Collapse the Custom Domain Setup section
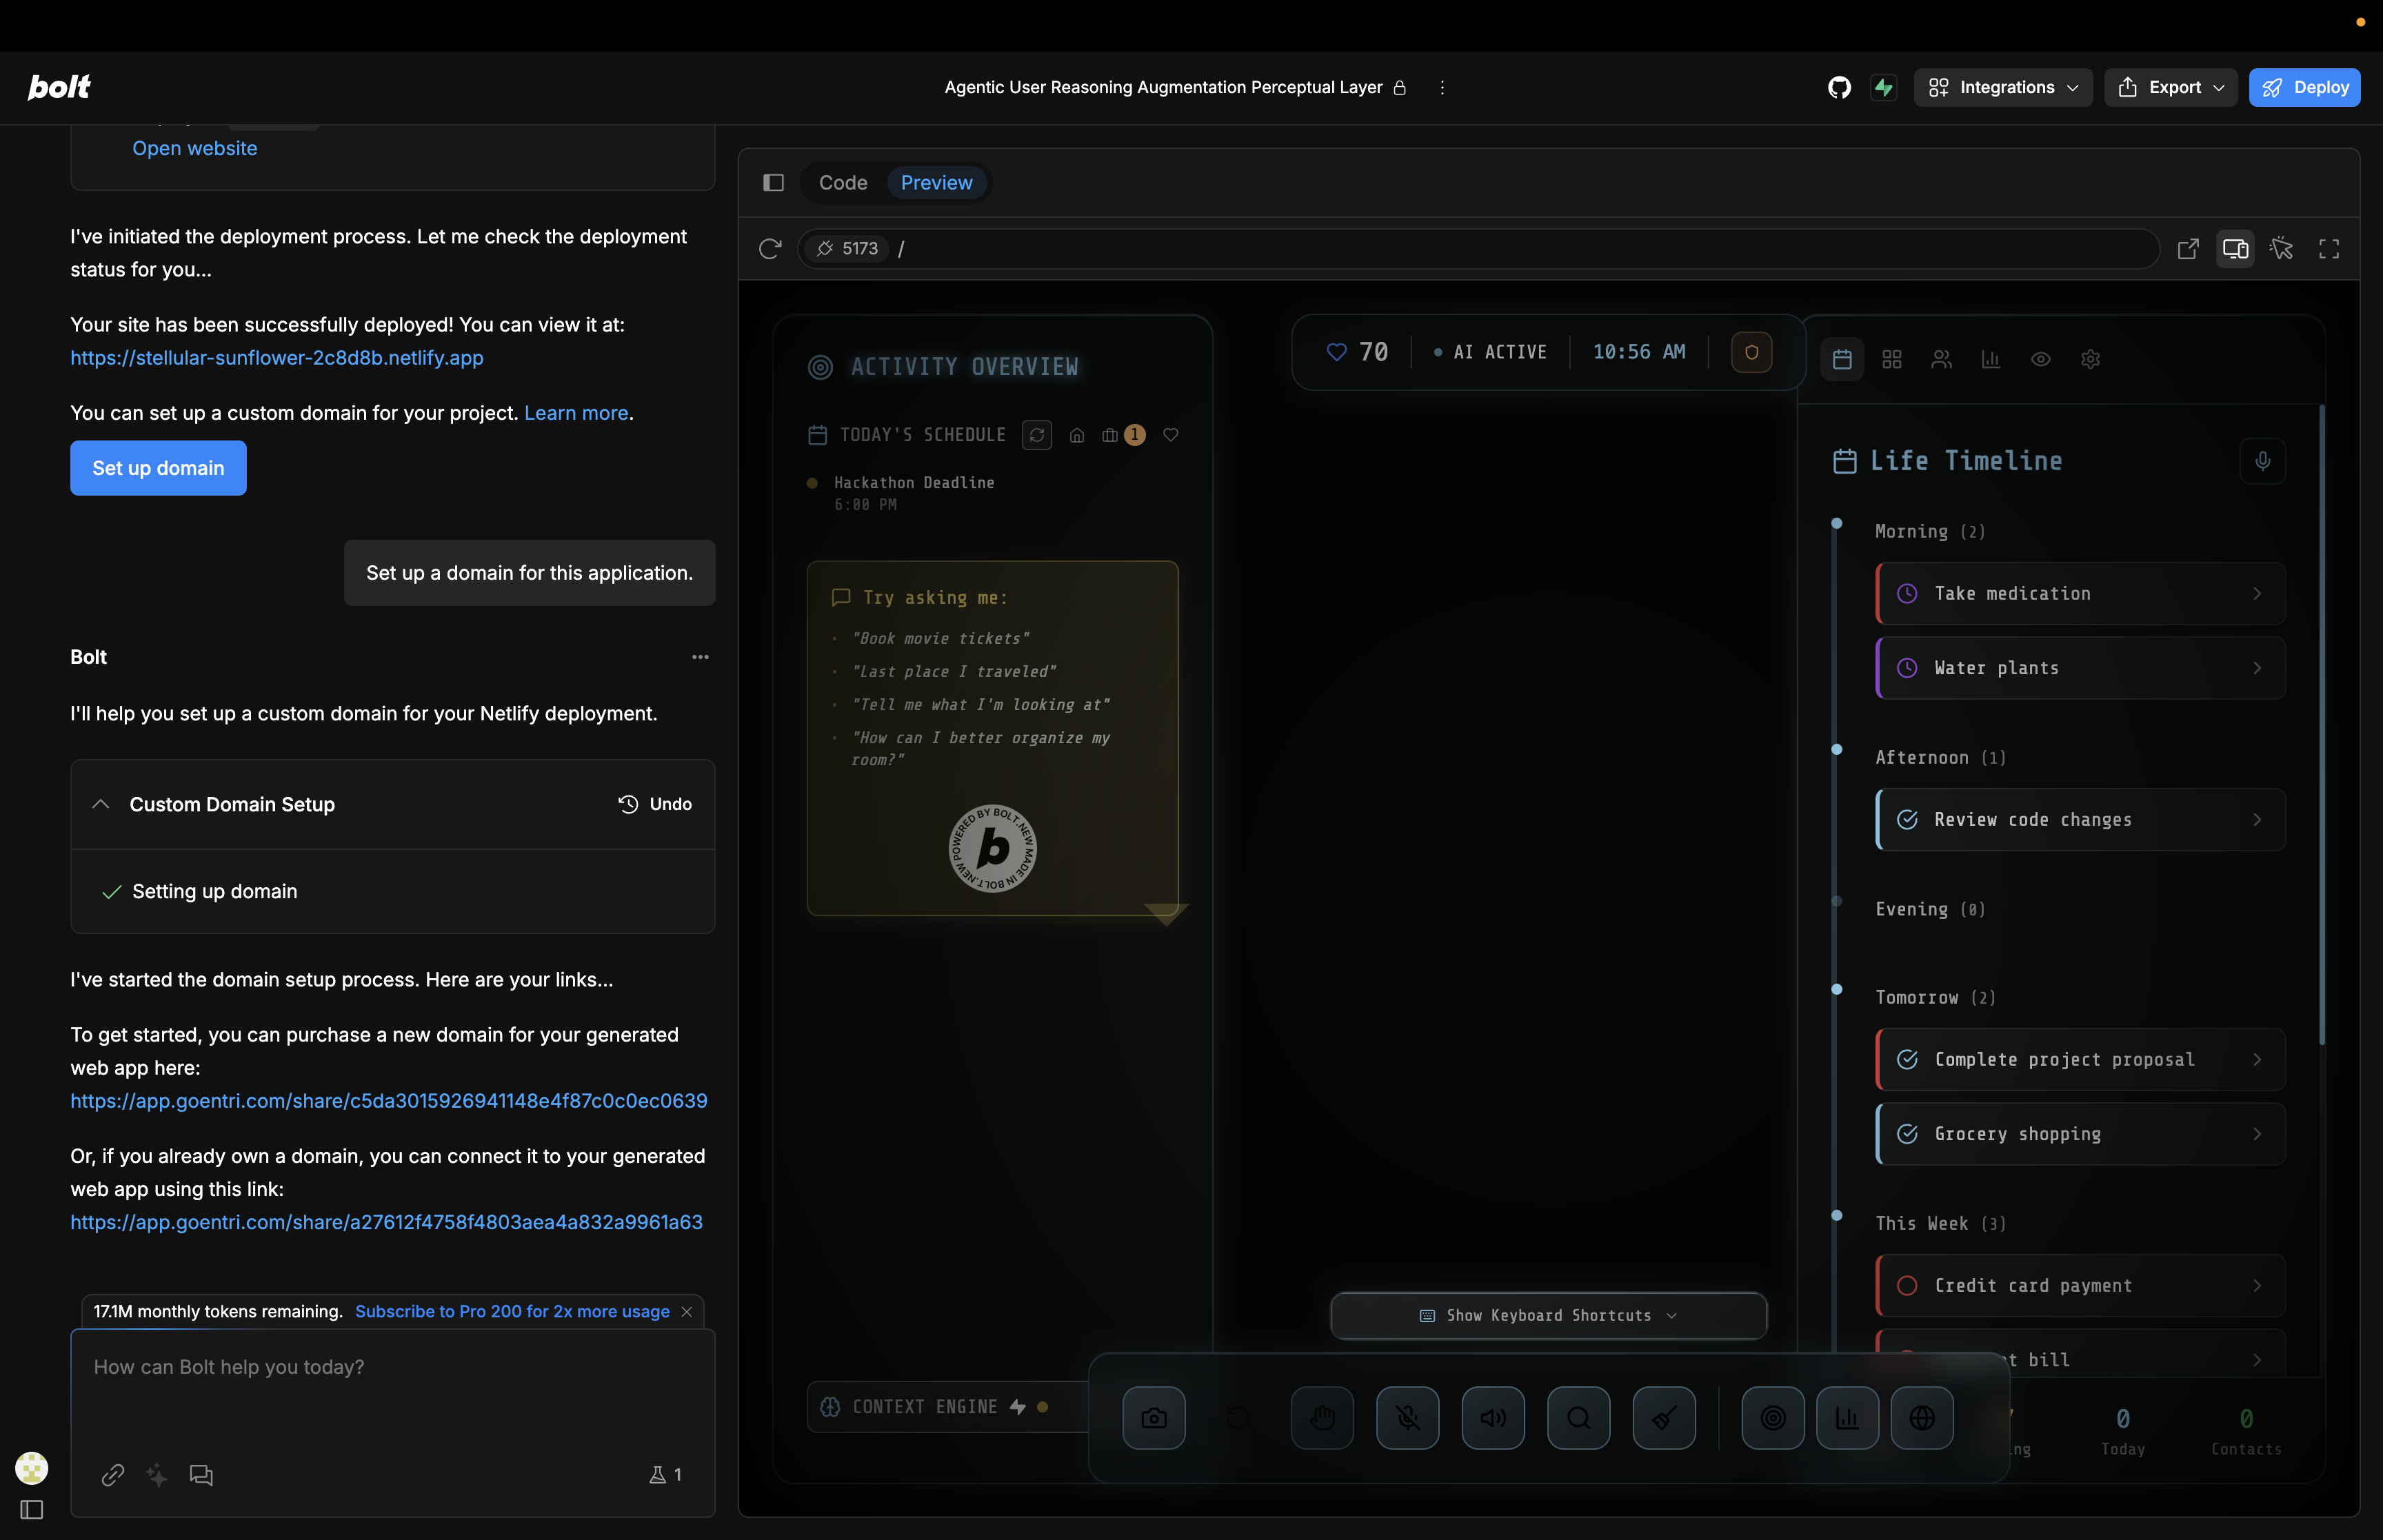 (101, 804)
